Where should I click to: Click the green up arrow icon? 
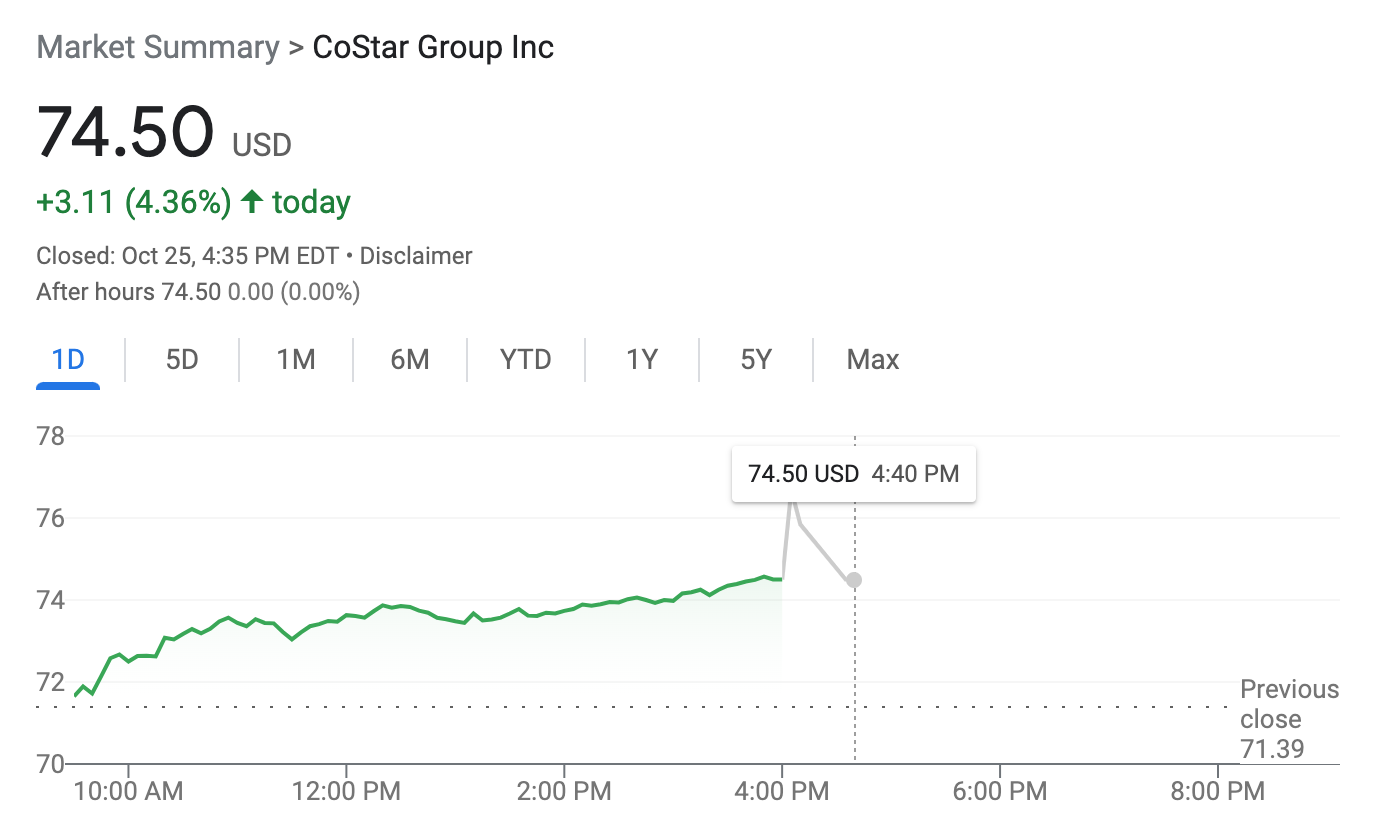coord(252,202)
